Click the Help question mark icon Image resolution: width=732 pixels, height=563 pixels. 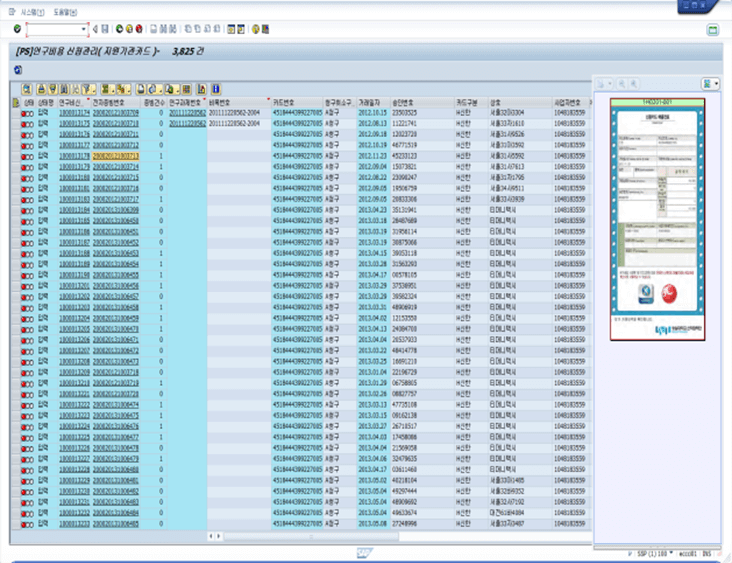255,29
